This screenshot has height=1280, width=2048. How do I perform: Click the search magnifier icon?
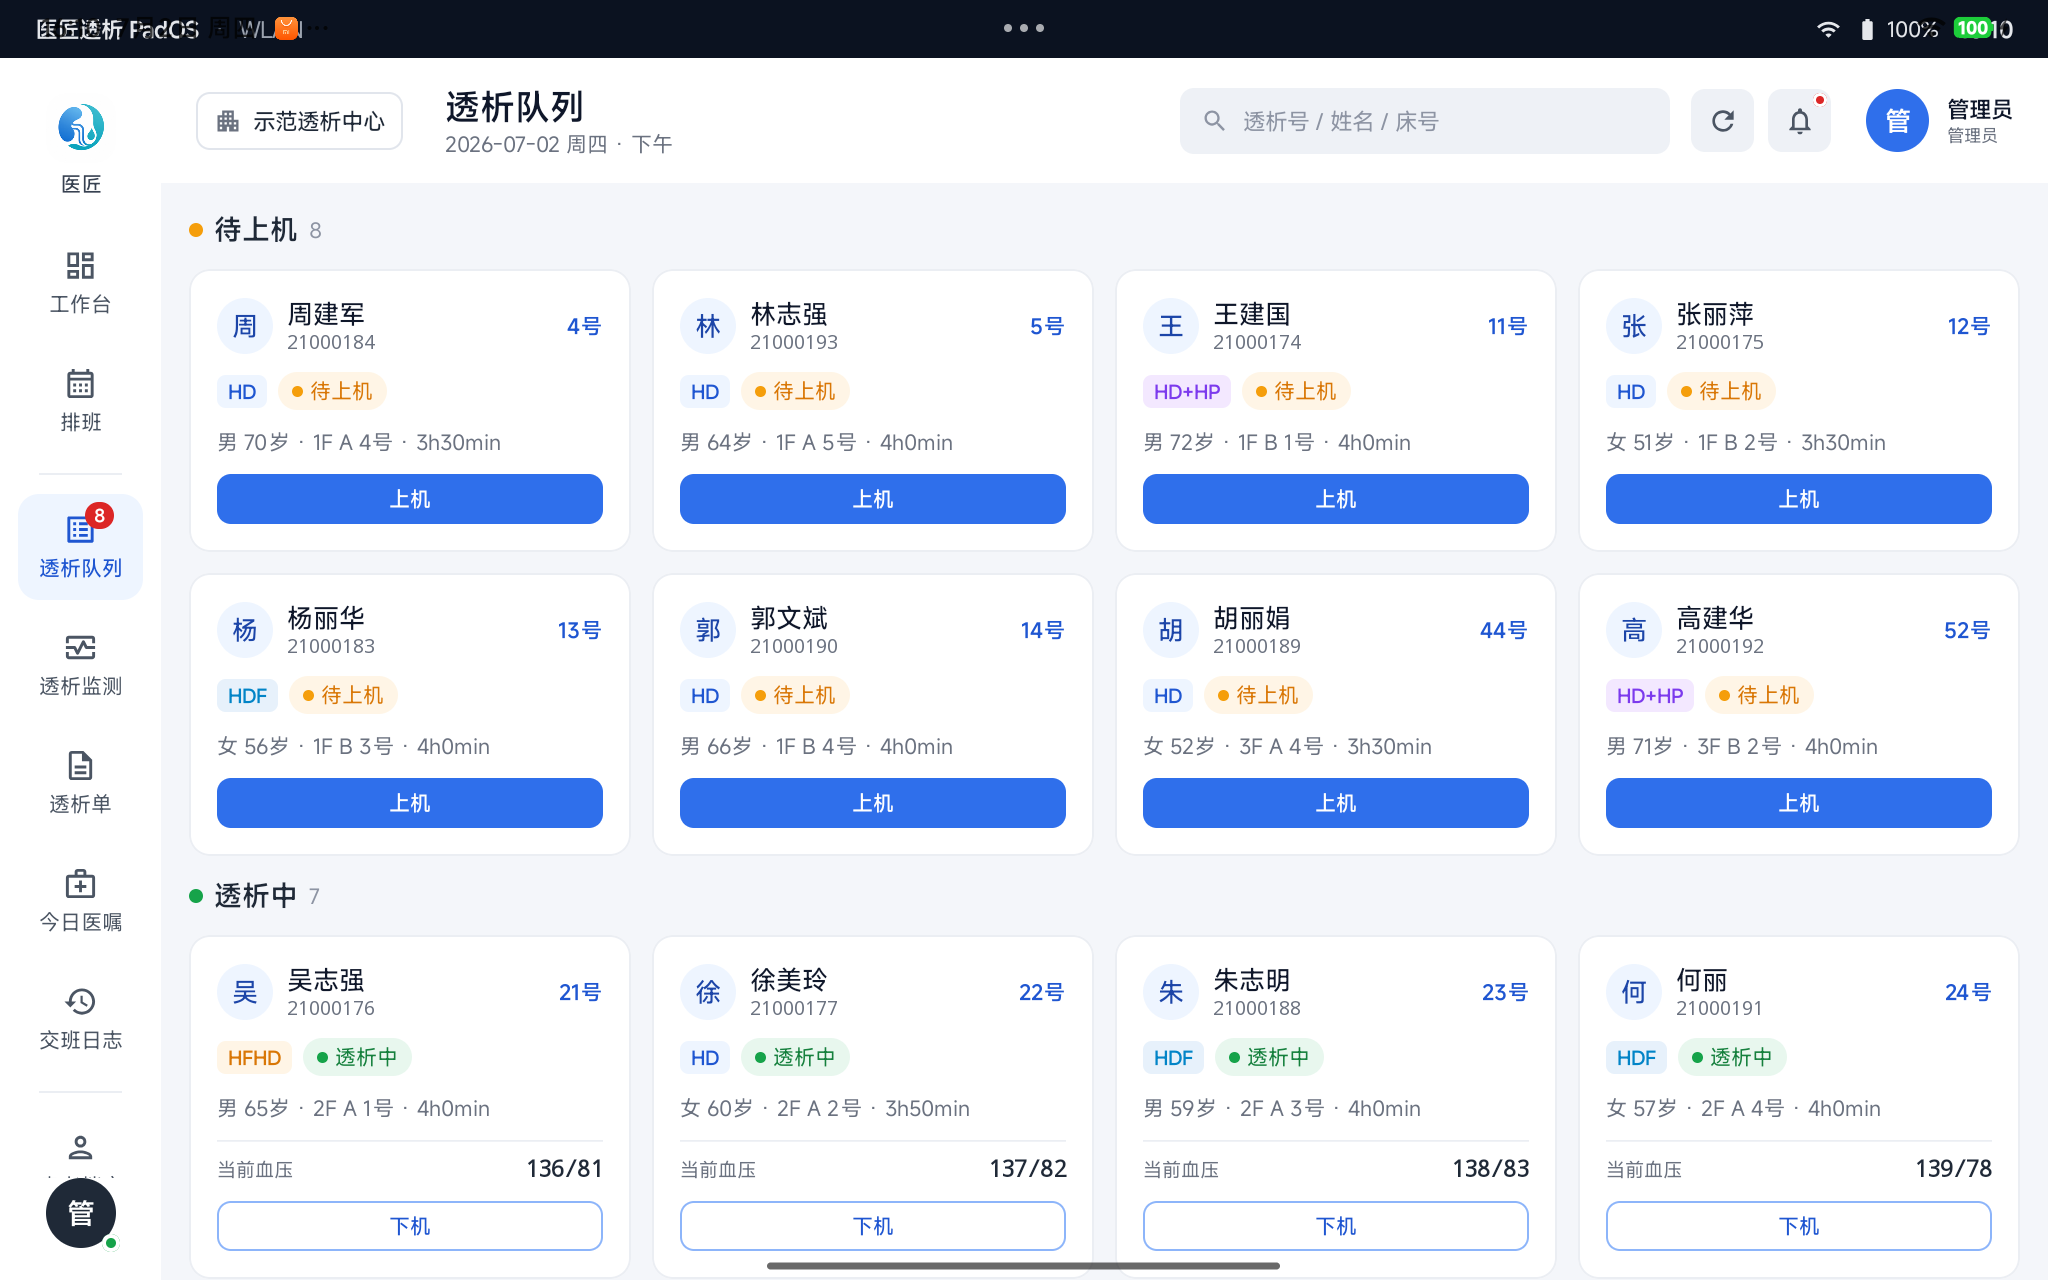[x=1214, y=121]
